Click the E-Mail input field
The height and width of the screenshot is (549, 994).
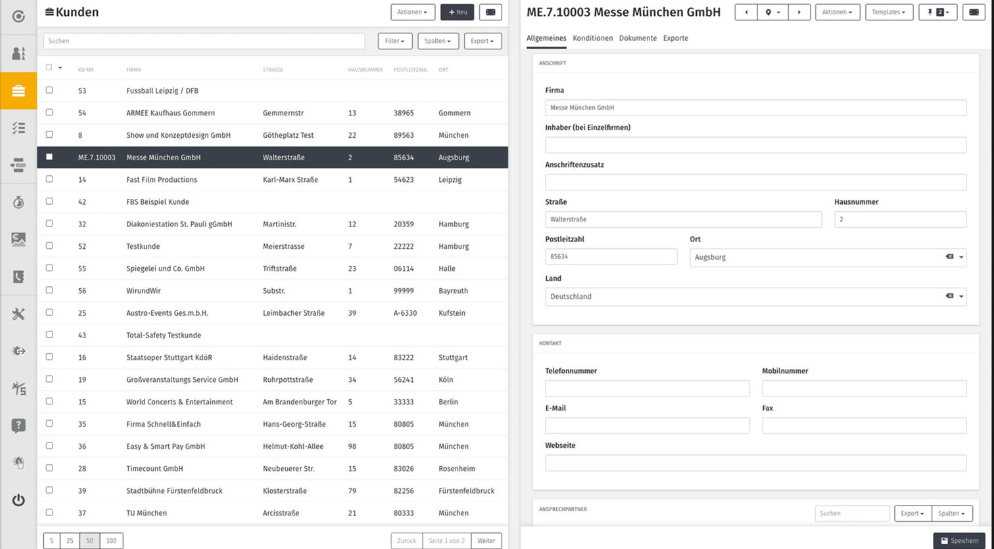click(x=647, y=425)
